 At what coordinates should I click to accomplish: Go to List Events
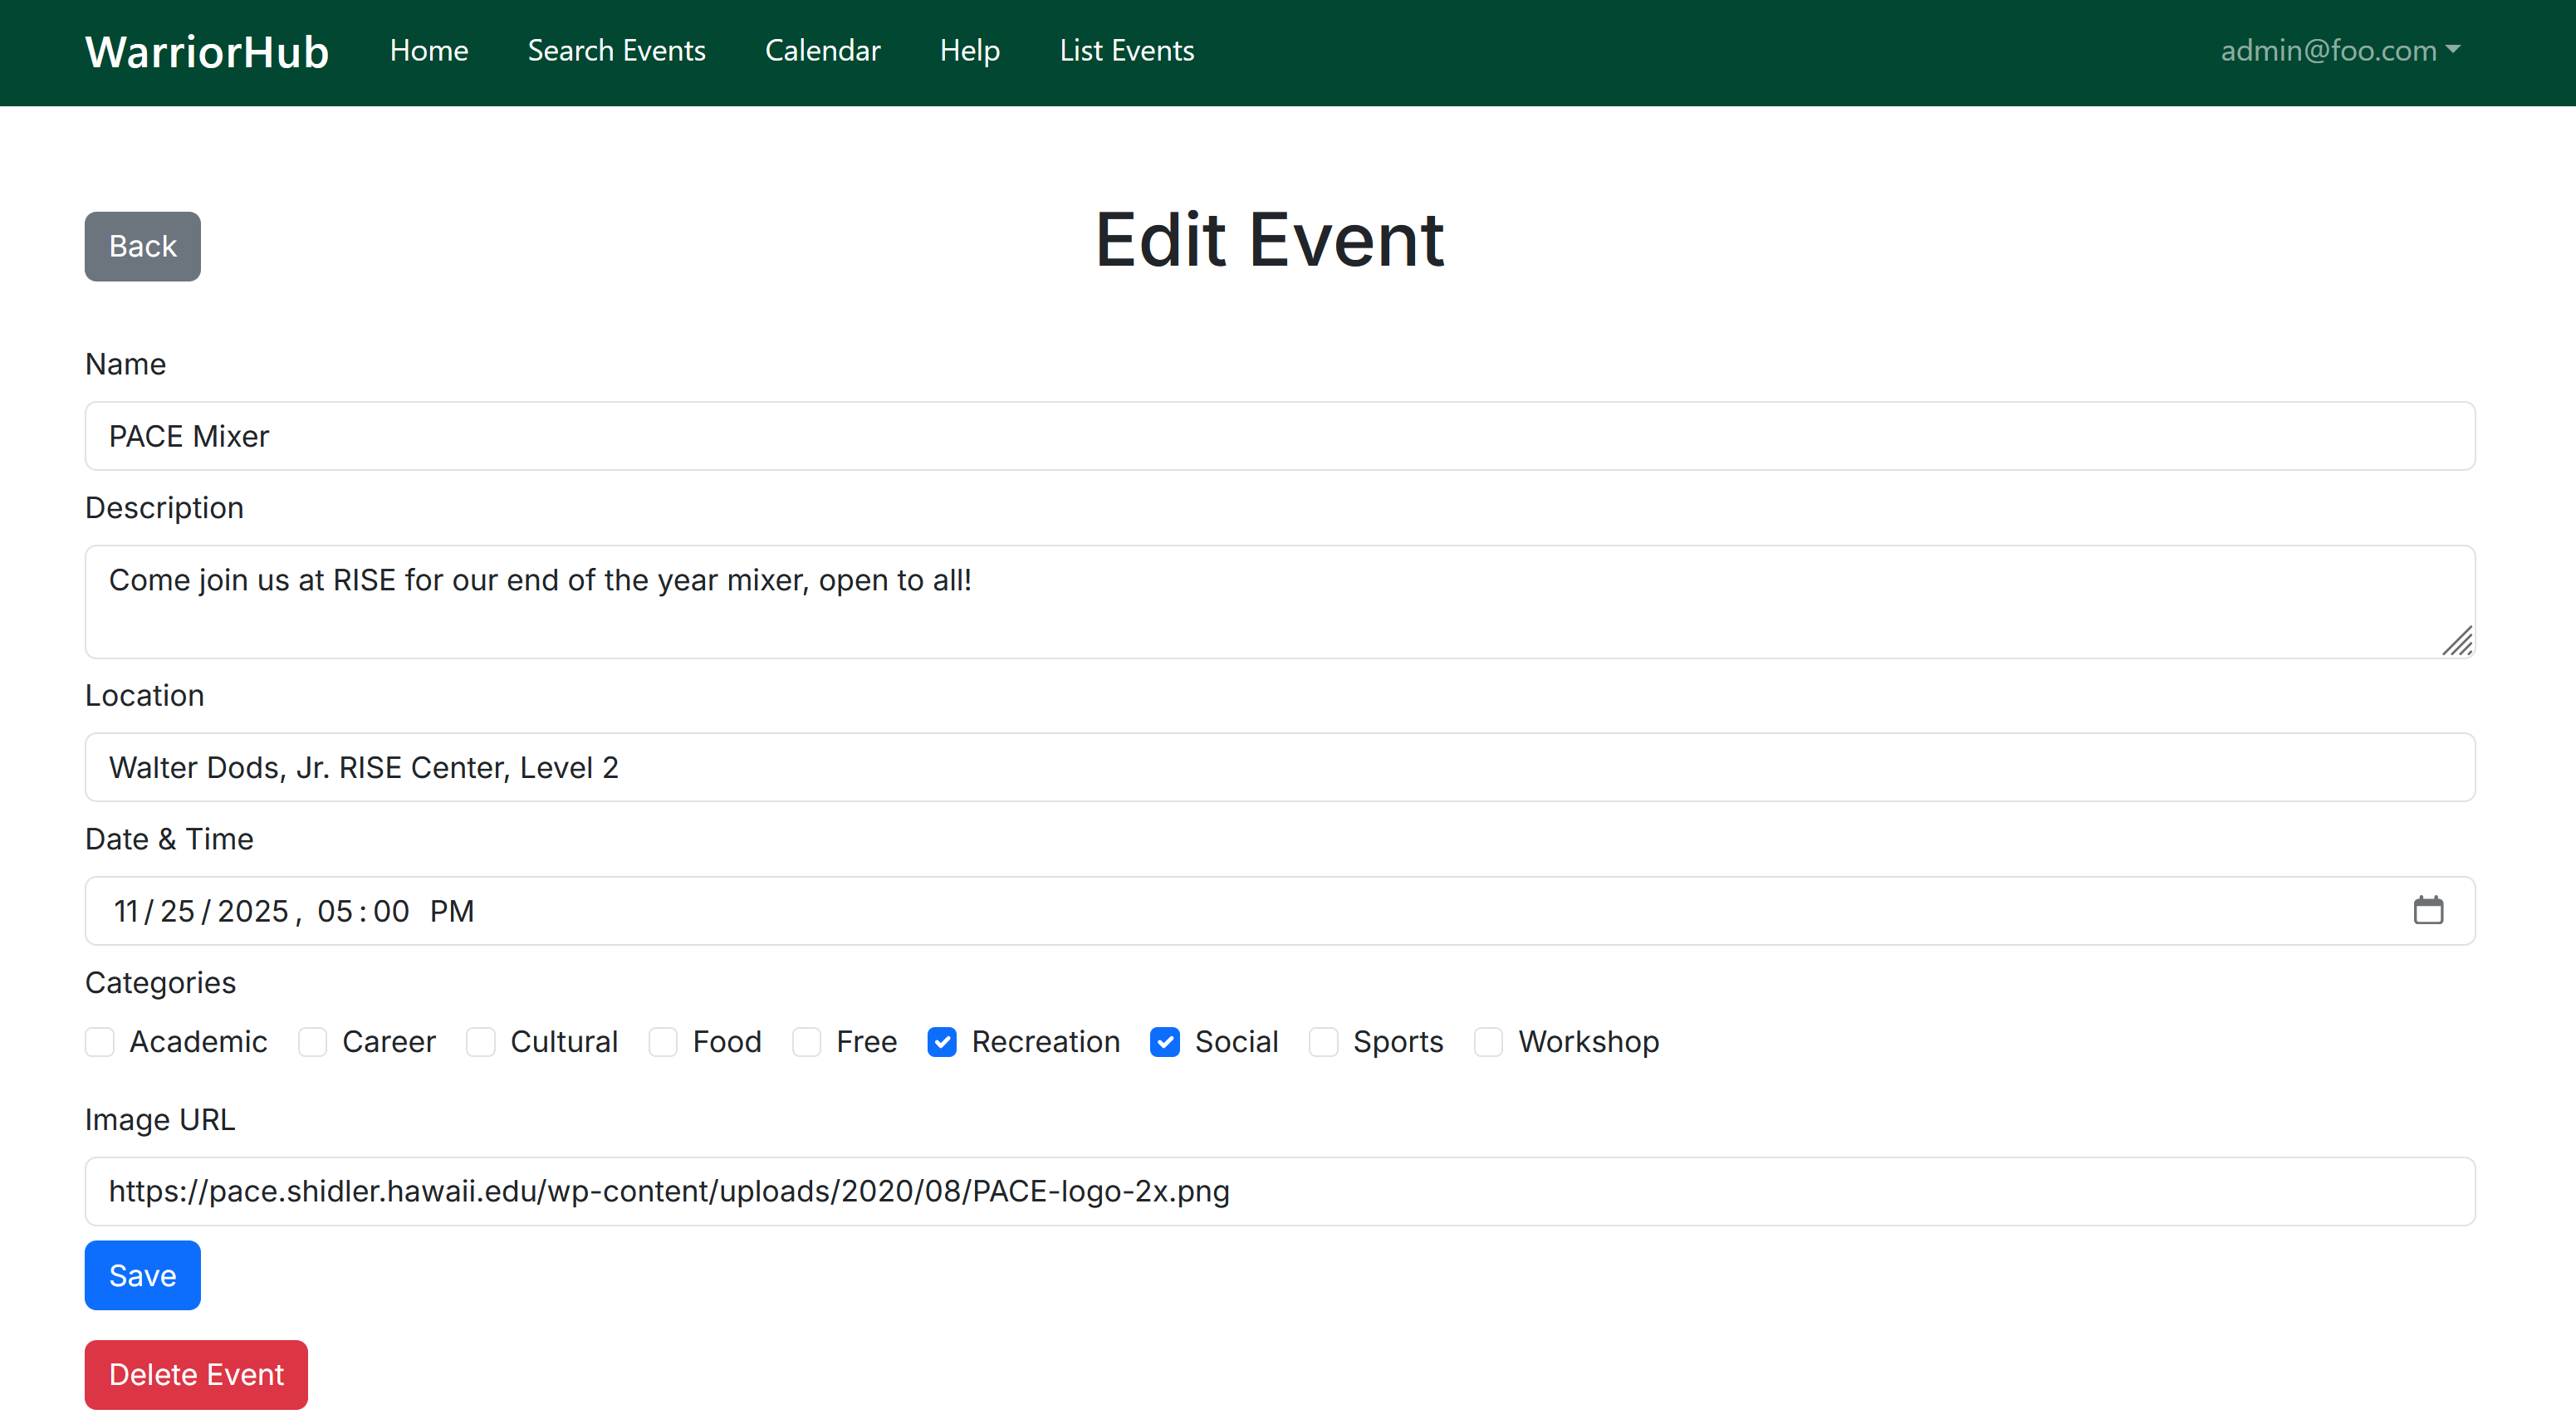pos(1127,50)
